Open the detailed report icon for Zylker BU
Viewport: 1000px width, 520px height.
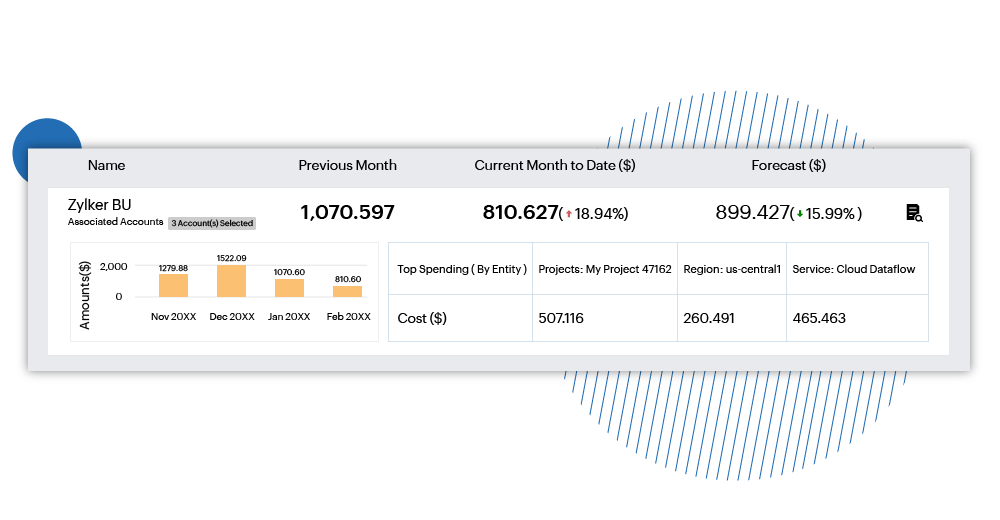(x=914, y=212)
